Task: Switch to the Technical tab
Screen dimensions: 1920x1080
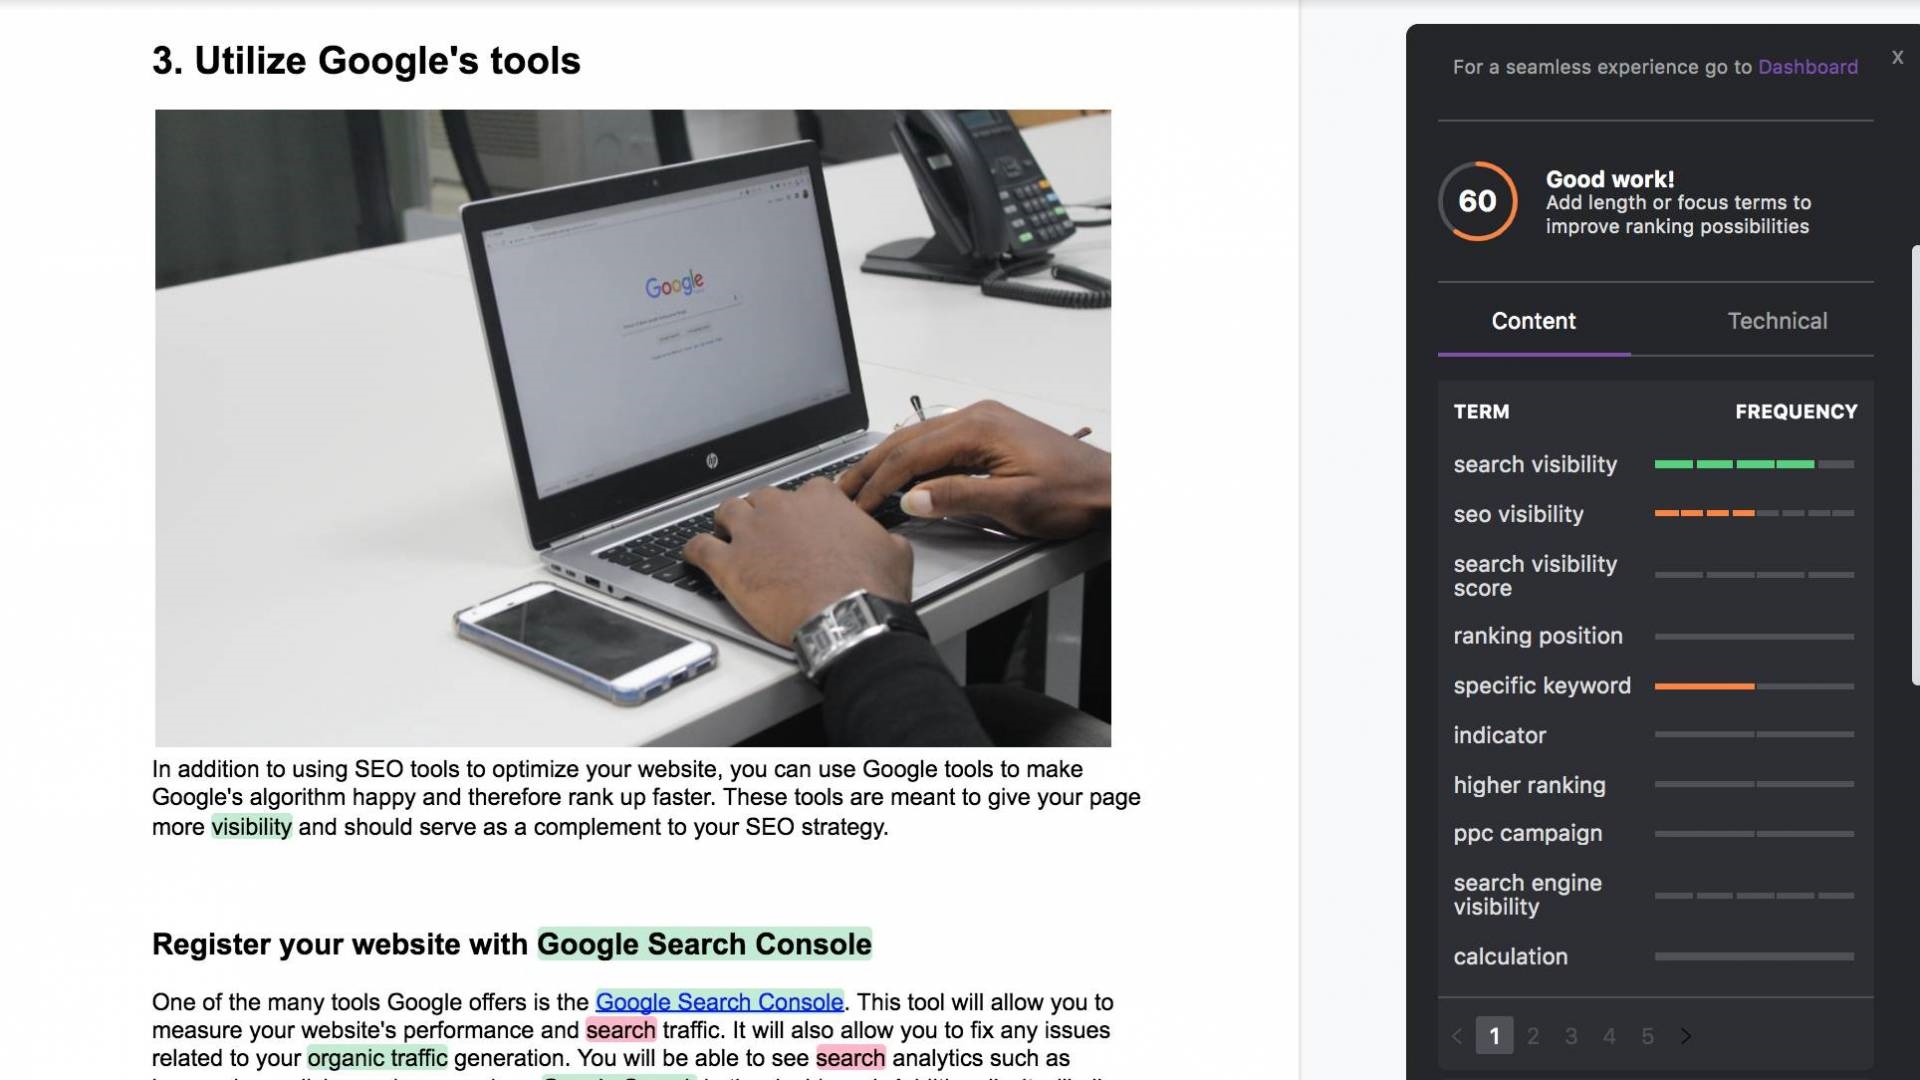Action: (x=1776, y=320)
